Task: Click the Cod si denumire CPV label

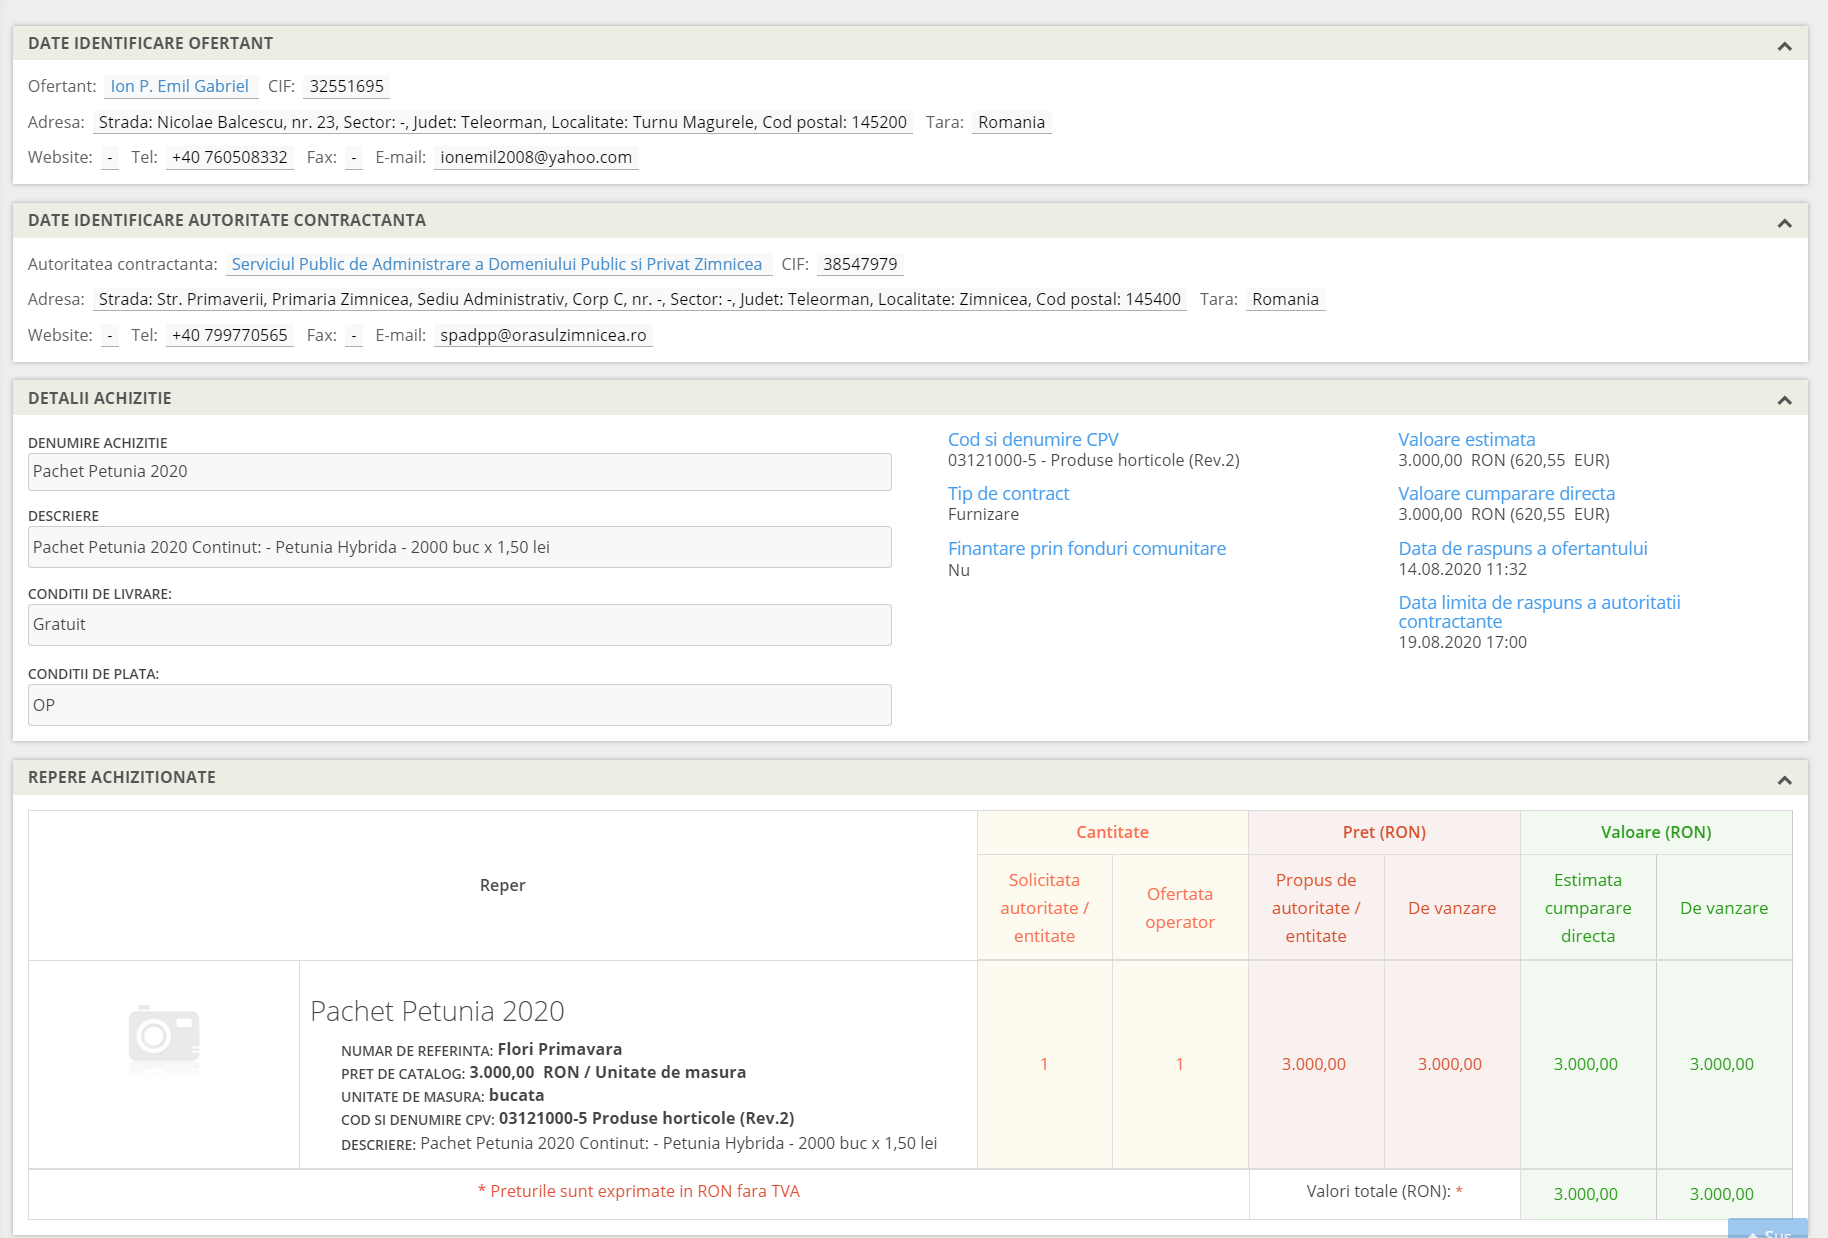Action: tap(1033, 439)
